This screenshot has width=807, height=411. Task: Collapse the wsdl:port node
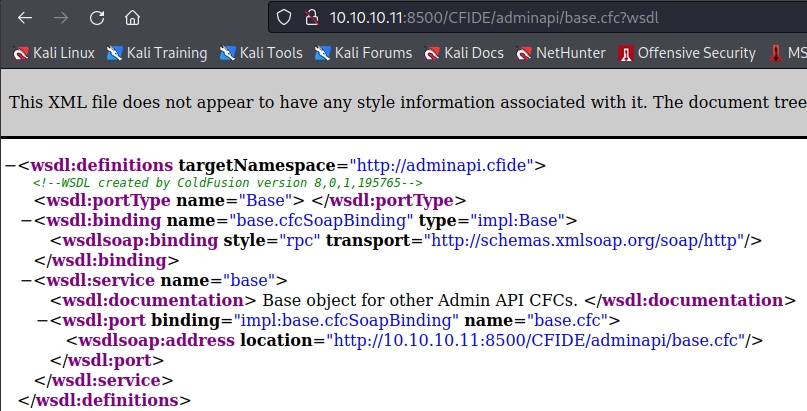pyautogui.click(x=42, y=321)
